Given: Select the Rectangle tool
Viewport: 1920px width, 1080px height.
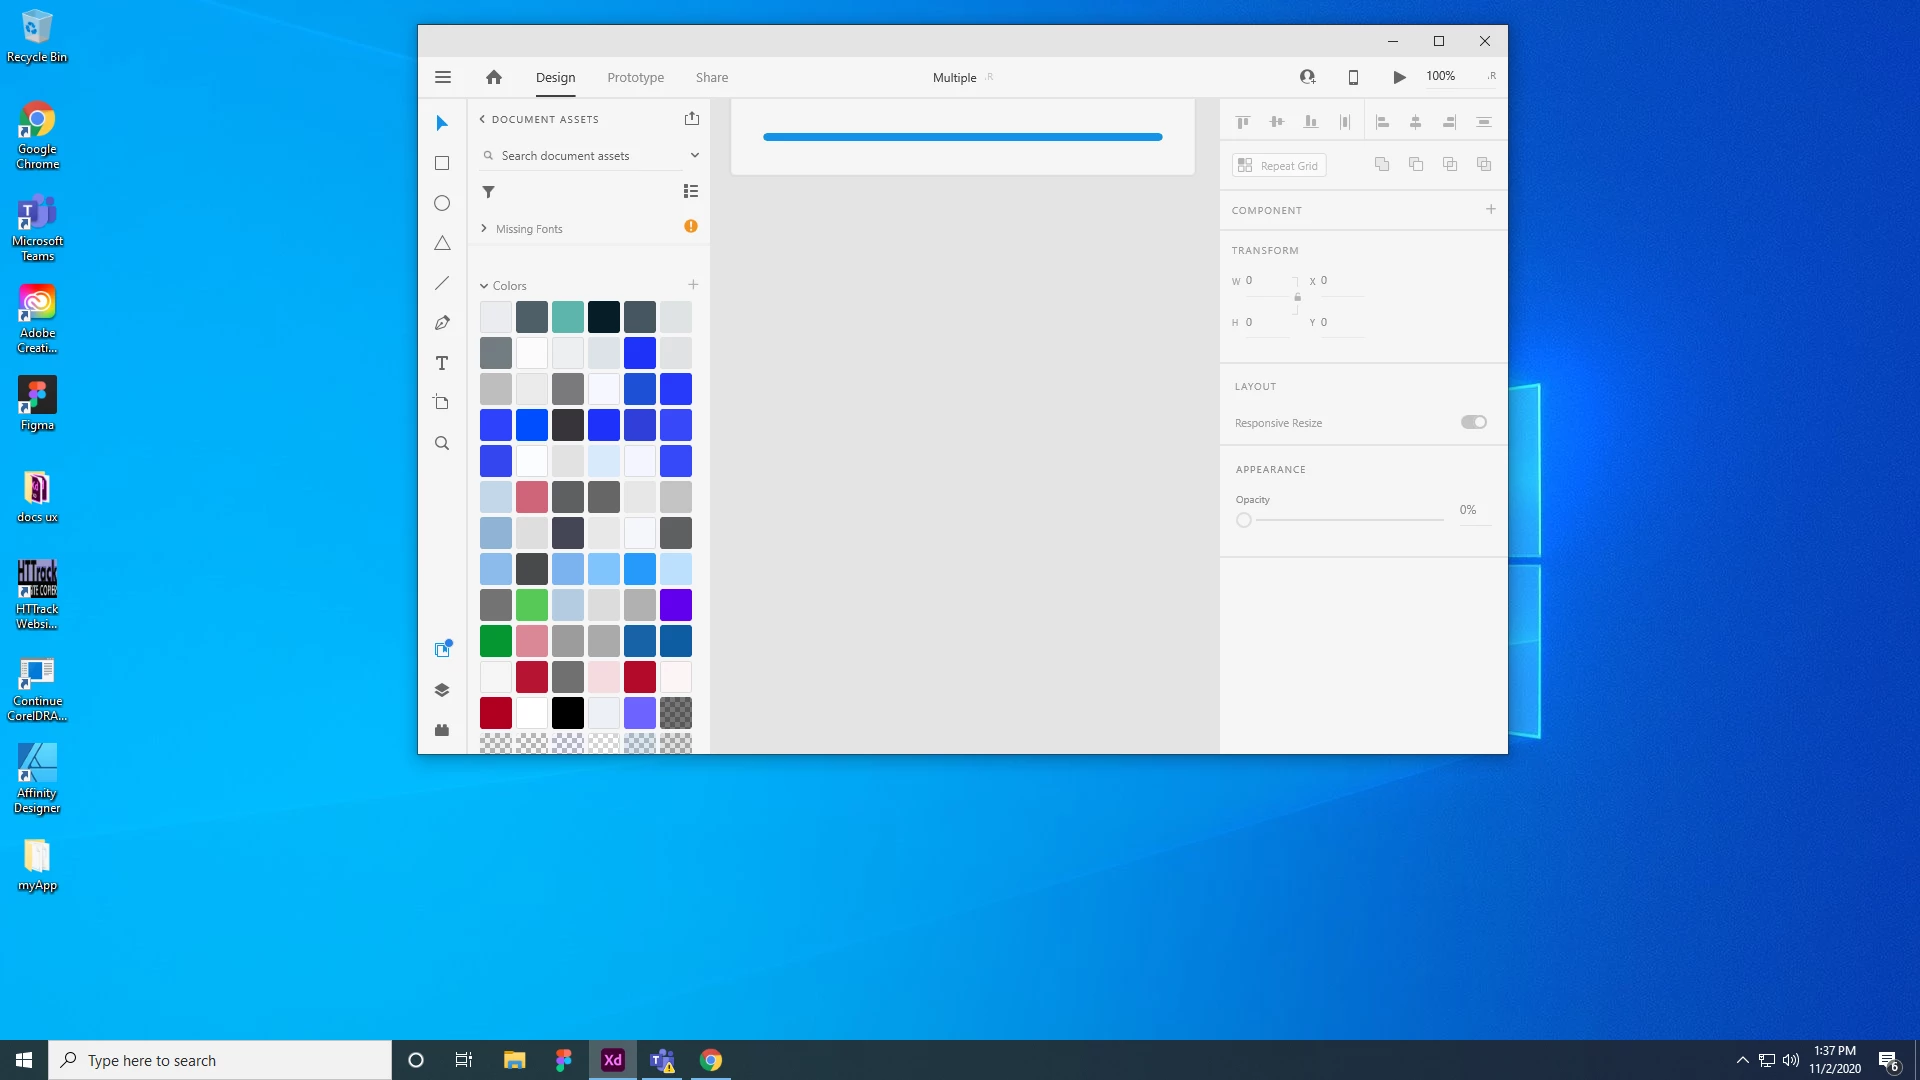Looking at the screenshot, I should click(x=442, y=163).
